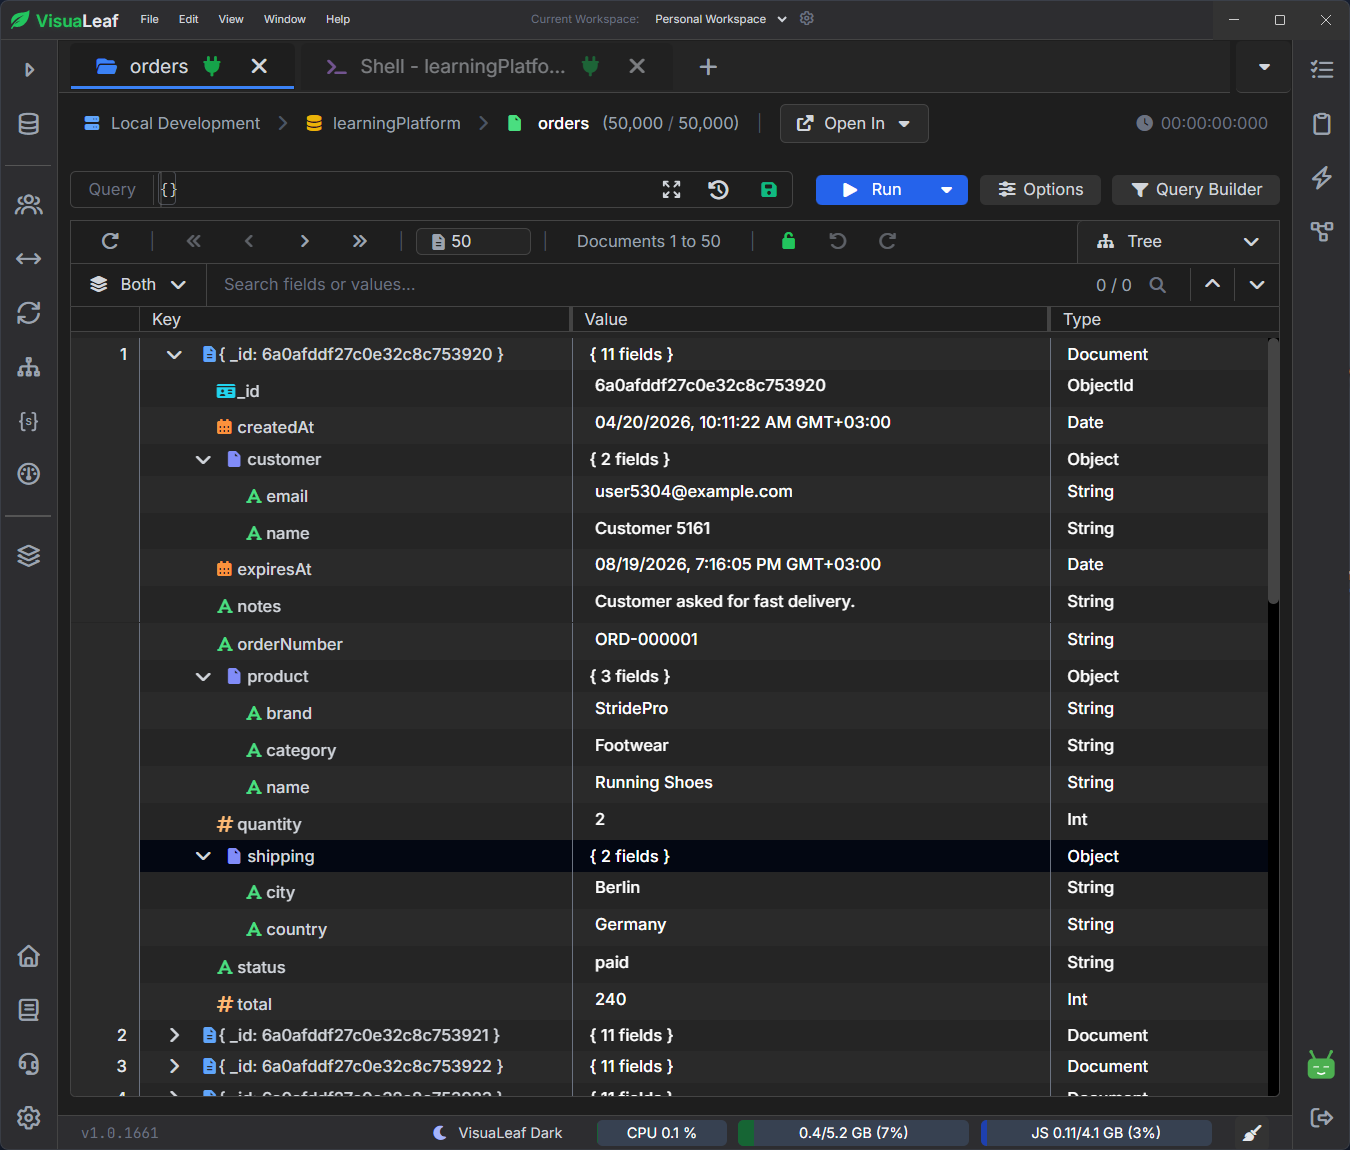Viewport: 1350px width, 1150px height.
Task: Open the performance gauge sidebar icon
Action: point(29,474)
